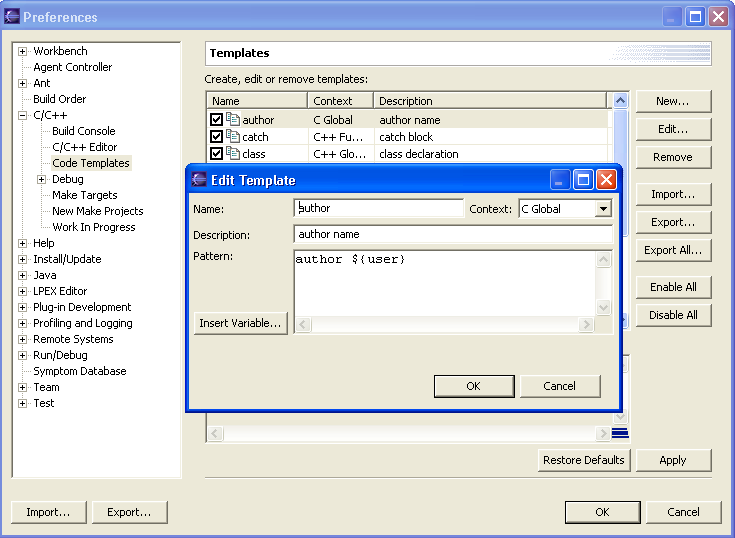Click the Restore Defaults button
Image resolution: width=735 pixels, height=538 pixels.
pos(583,460)
